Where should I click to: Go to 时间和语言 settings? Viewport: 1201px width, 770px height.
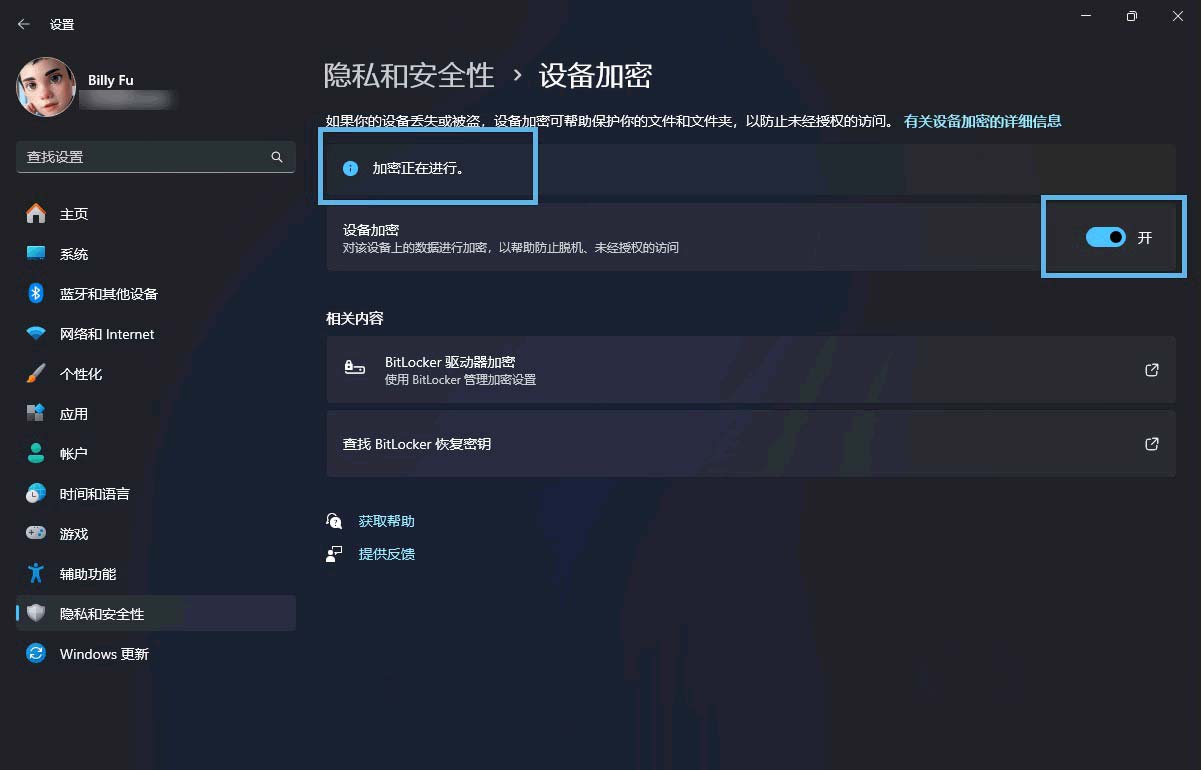click(x=94, y=494)
